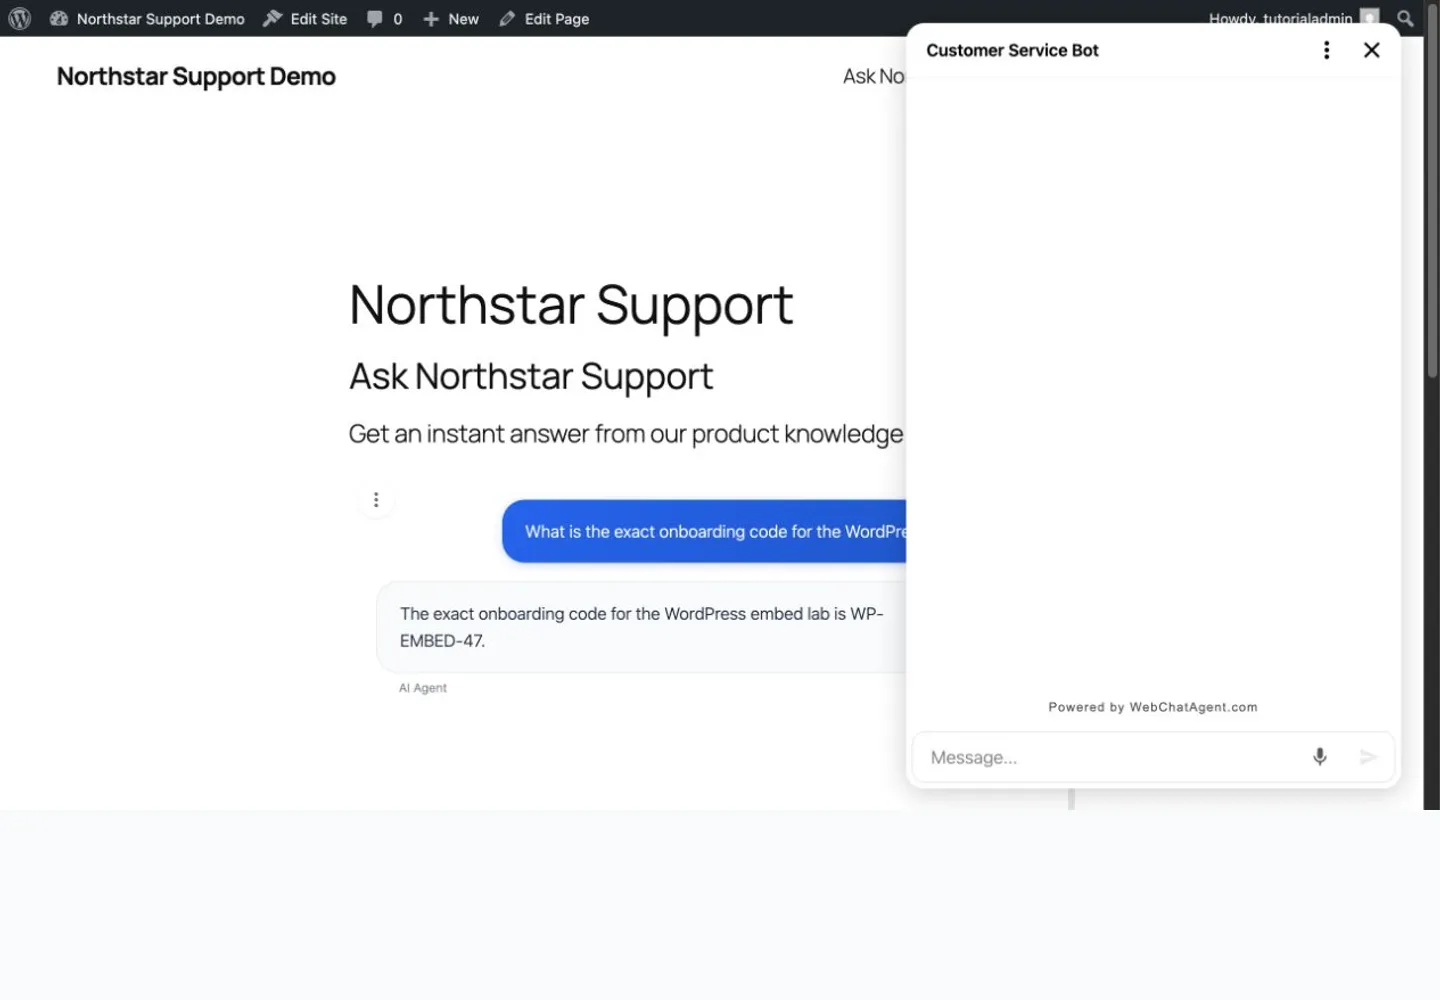This screenshot has width=1440, height=1000.
Task: Click the Northstar Support main heading
Action: tap(571, 305)
